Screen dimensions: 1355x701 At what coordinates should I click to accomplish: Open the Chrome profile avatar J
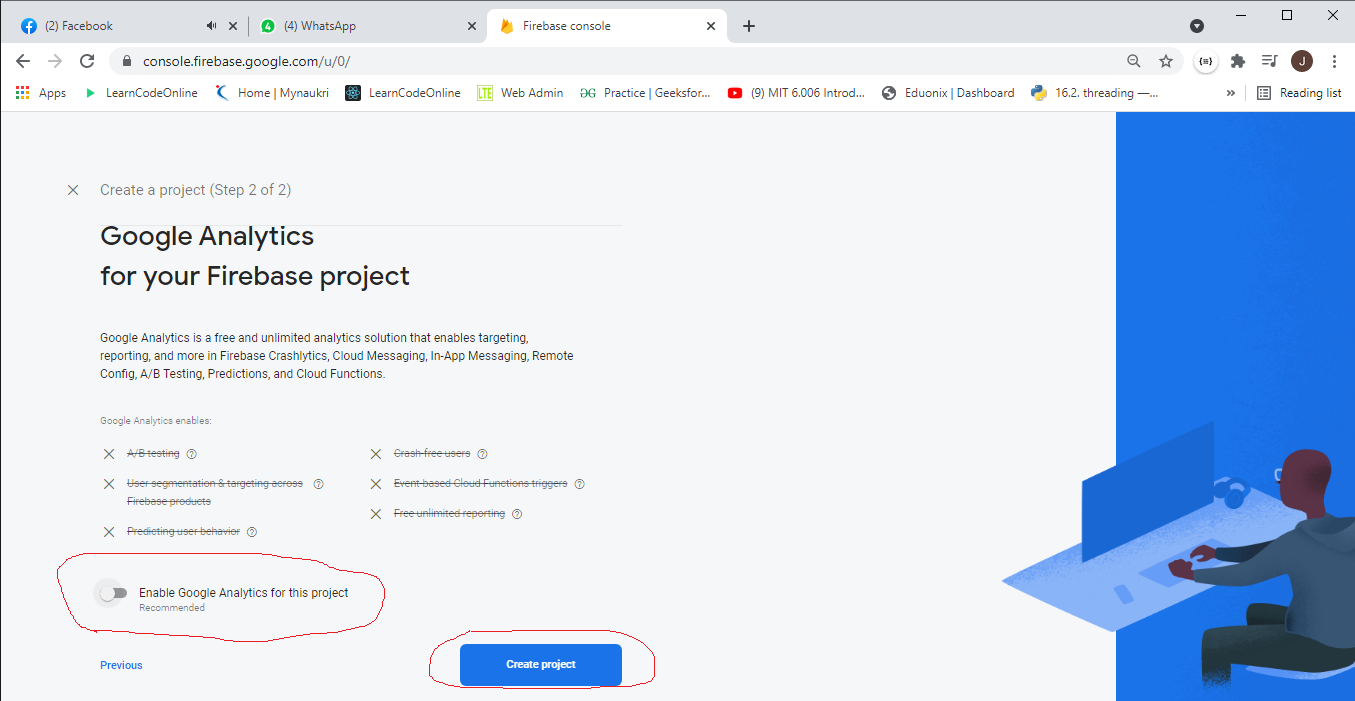(x=1301, y=61)
